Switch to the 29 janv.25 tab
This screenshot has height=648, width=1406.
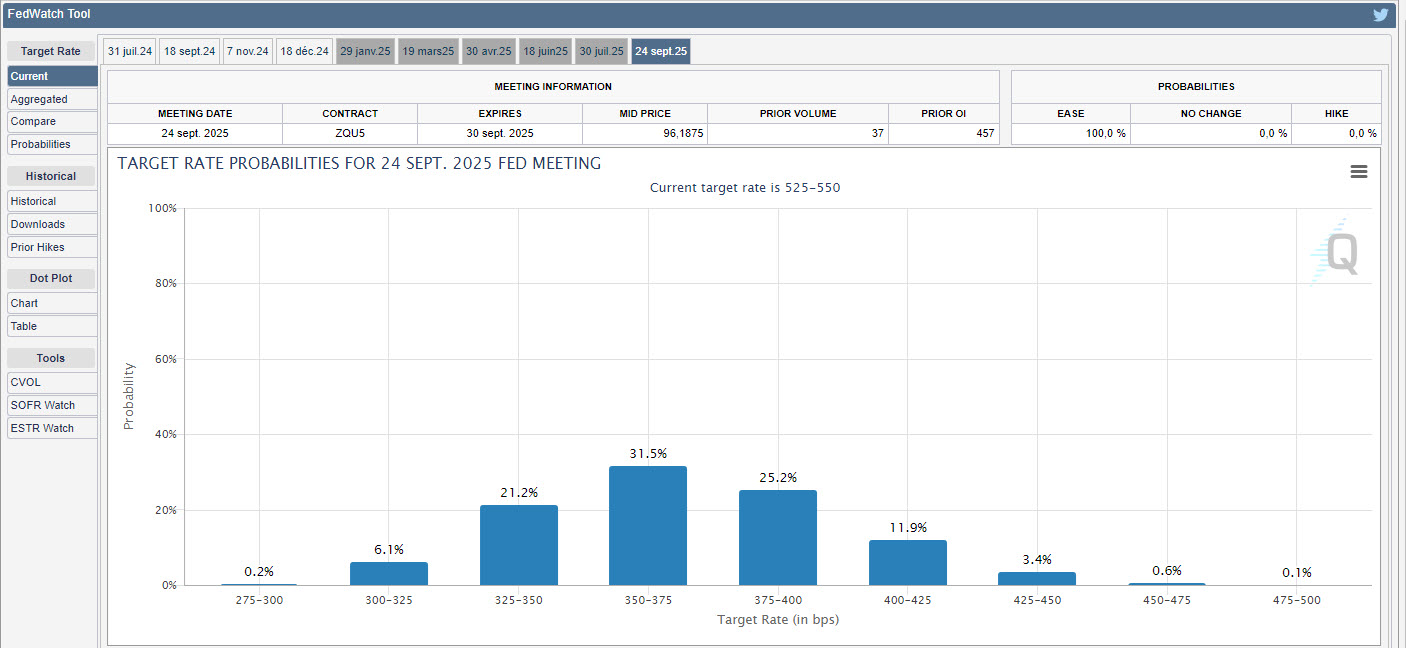[365, 51]
